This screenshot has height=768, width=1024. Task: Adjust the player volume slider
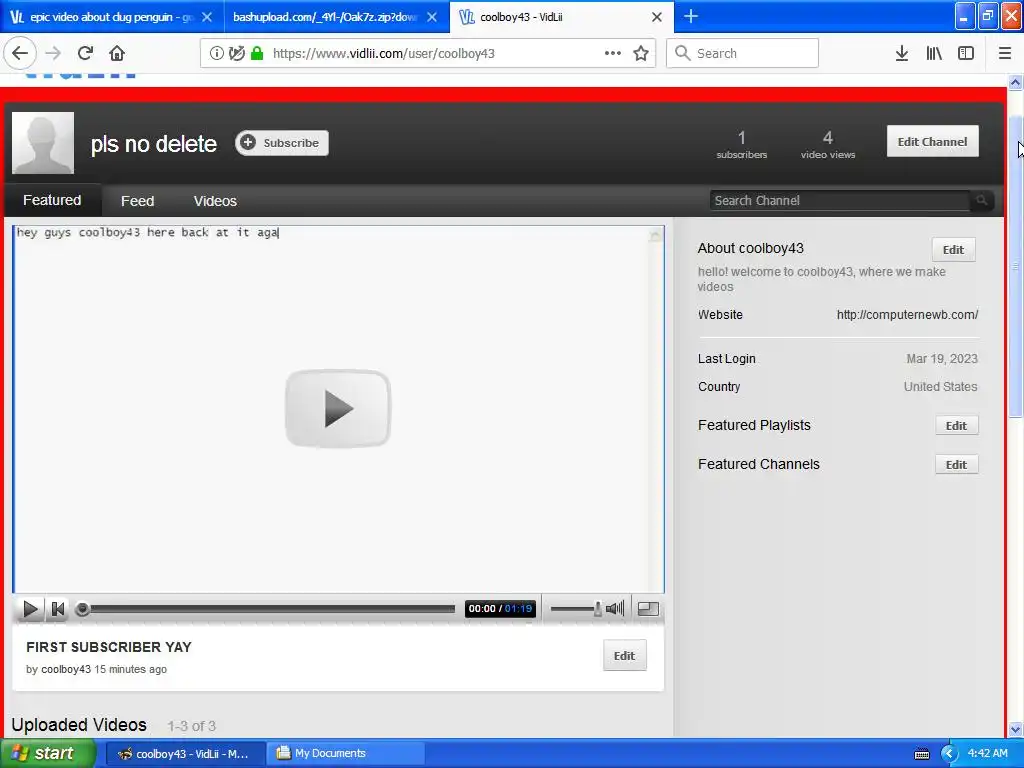tap(576, 609)
